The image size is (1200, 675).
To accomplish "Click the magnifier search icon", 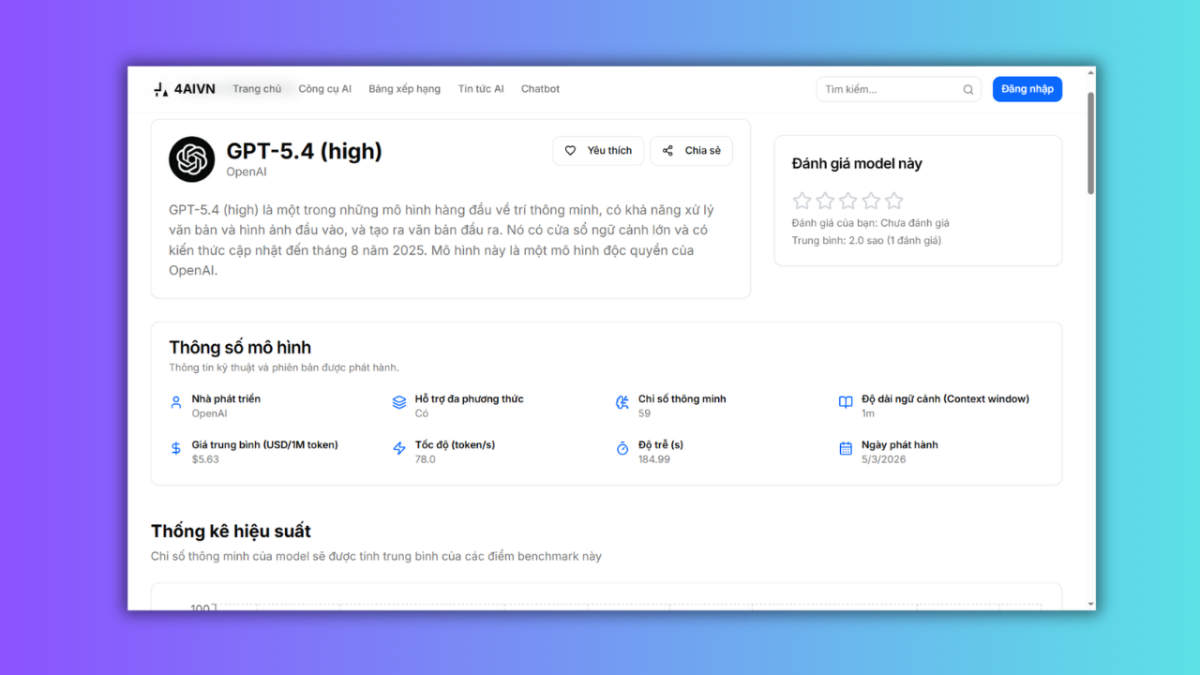I will tap(968, 90).
